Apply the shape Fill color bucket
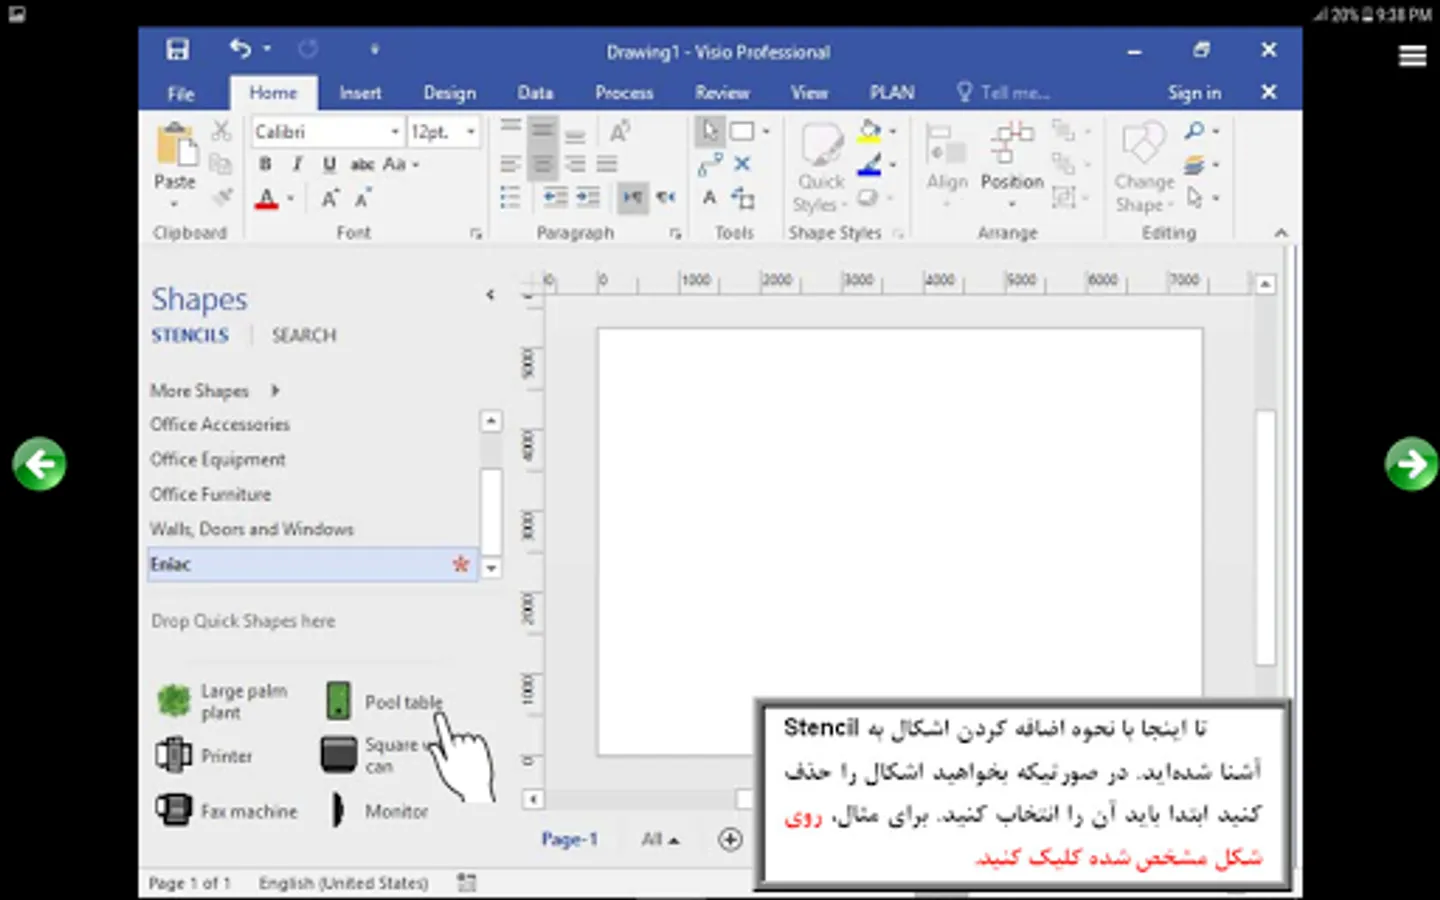The width and height of the screenshot is (1440, 900). pos(869,131)
